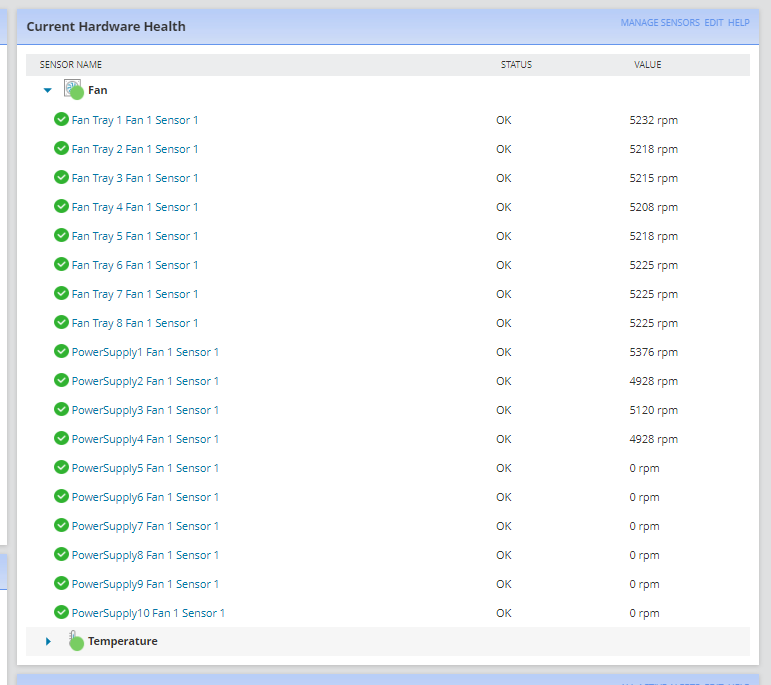Open Fan Tray 1 Fan 1 Sensor 1
The image size is (771, 685).
tap(135, 120)
